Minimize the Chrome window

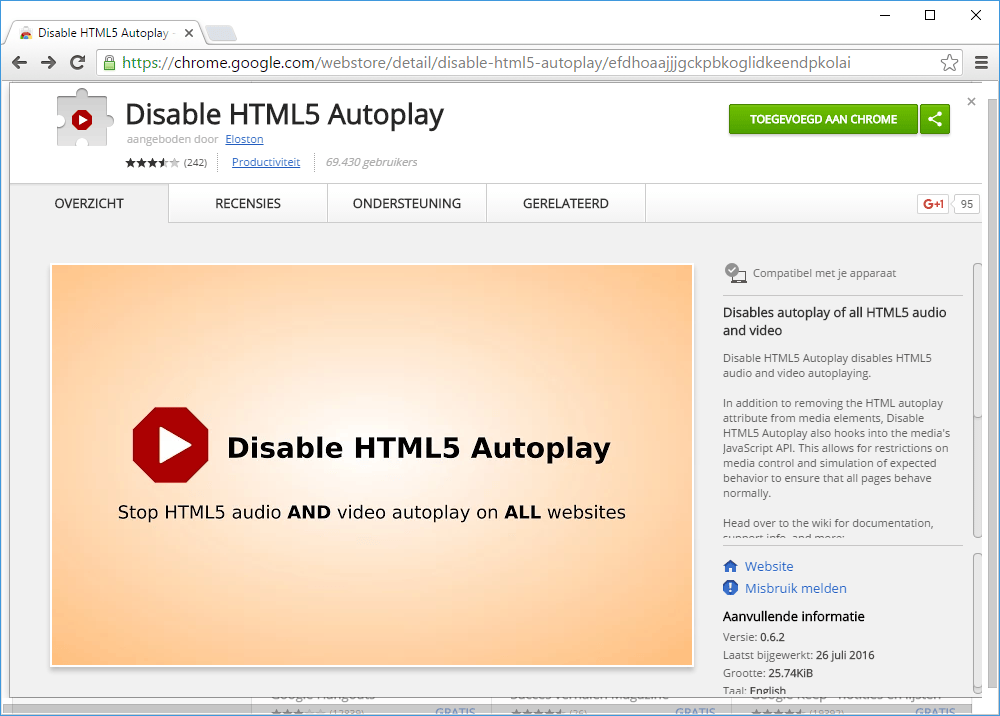click(885, 15)
